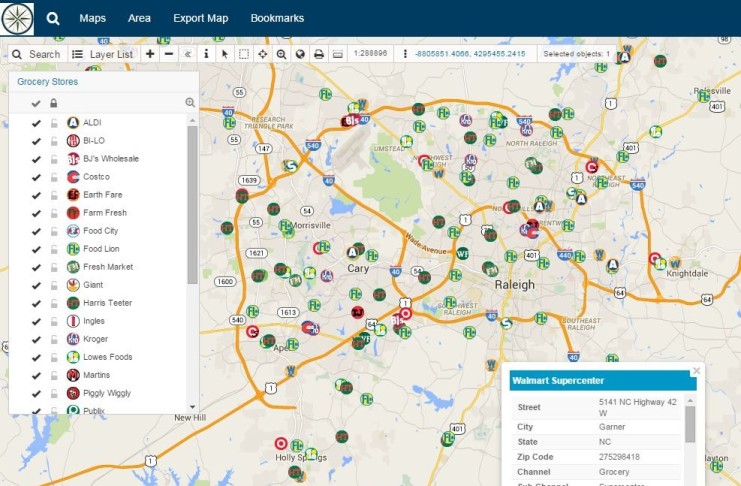Toggle ALDI layer visibility checkmark

36,123
